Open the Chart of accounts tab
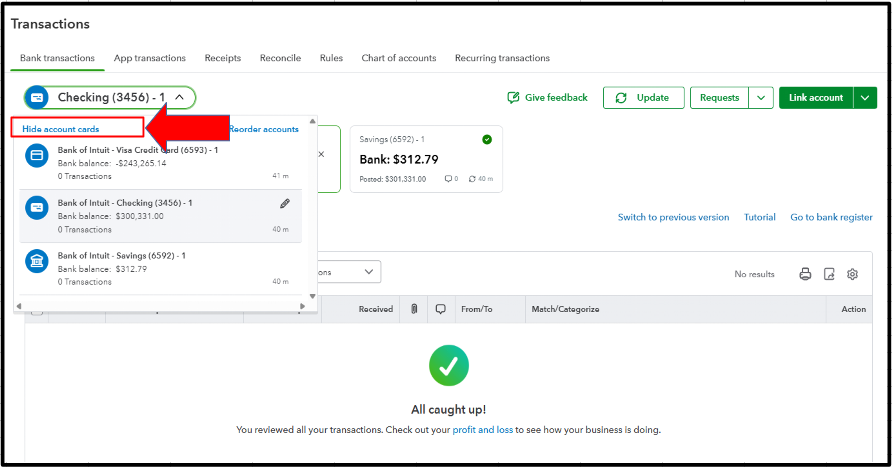 pyautogui.click(x=399, y=58)
